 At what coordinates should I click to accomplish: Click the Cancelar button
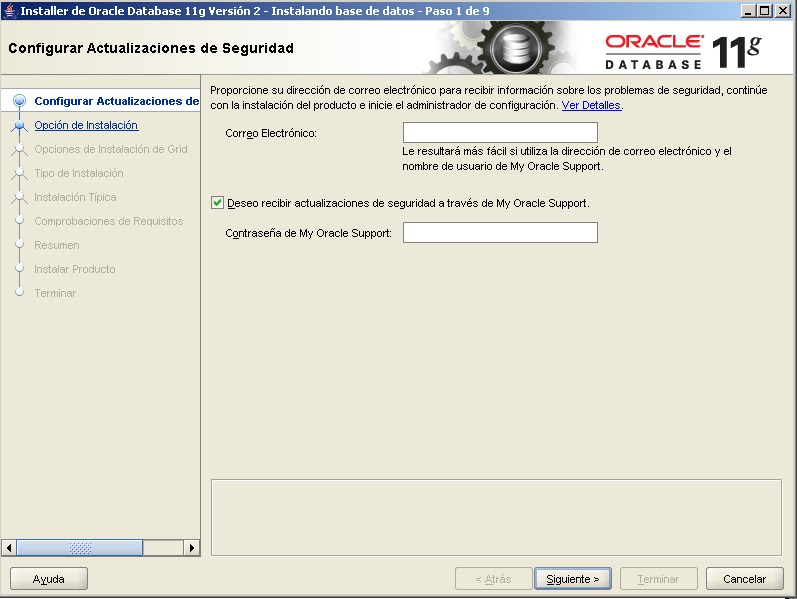click(745, 579)
